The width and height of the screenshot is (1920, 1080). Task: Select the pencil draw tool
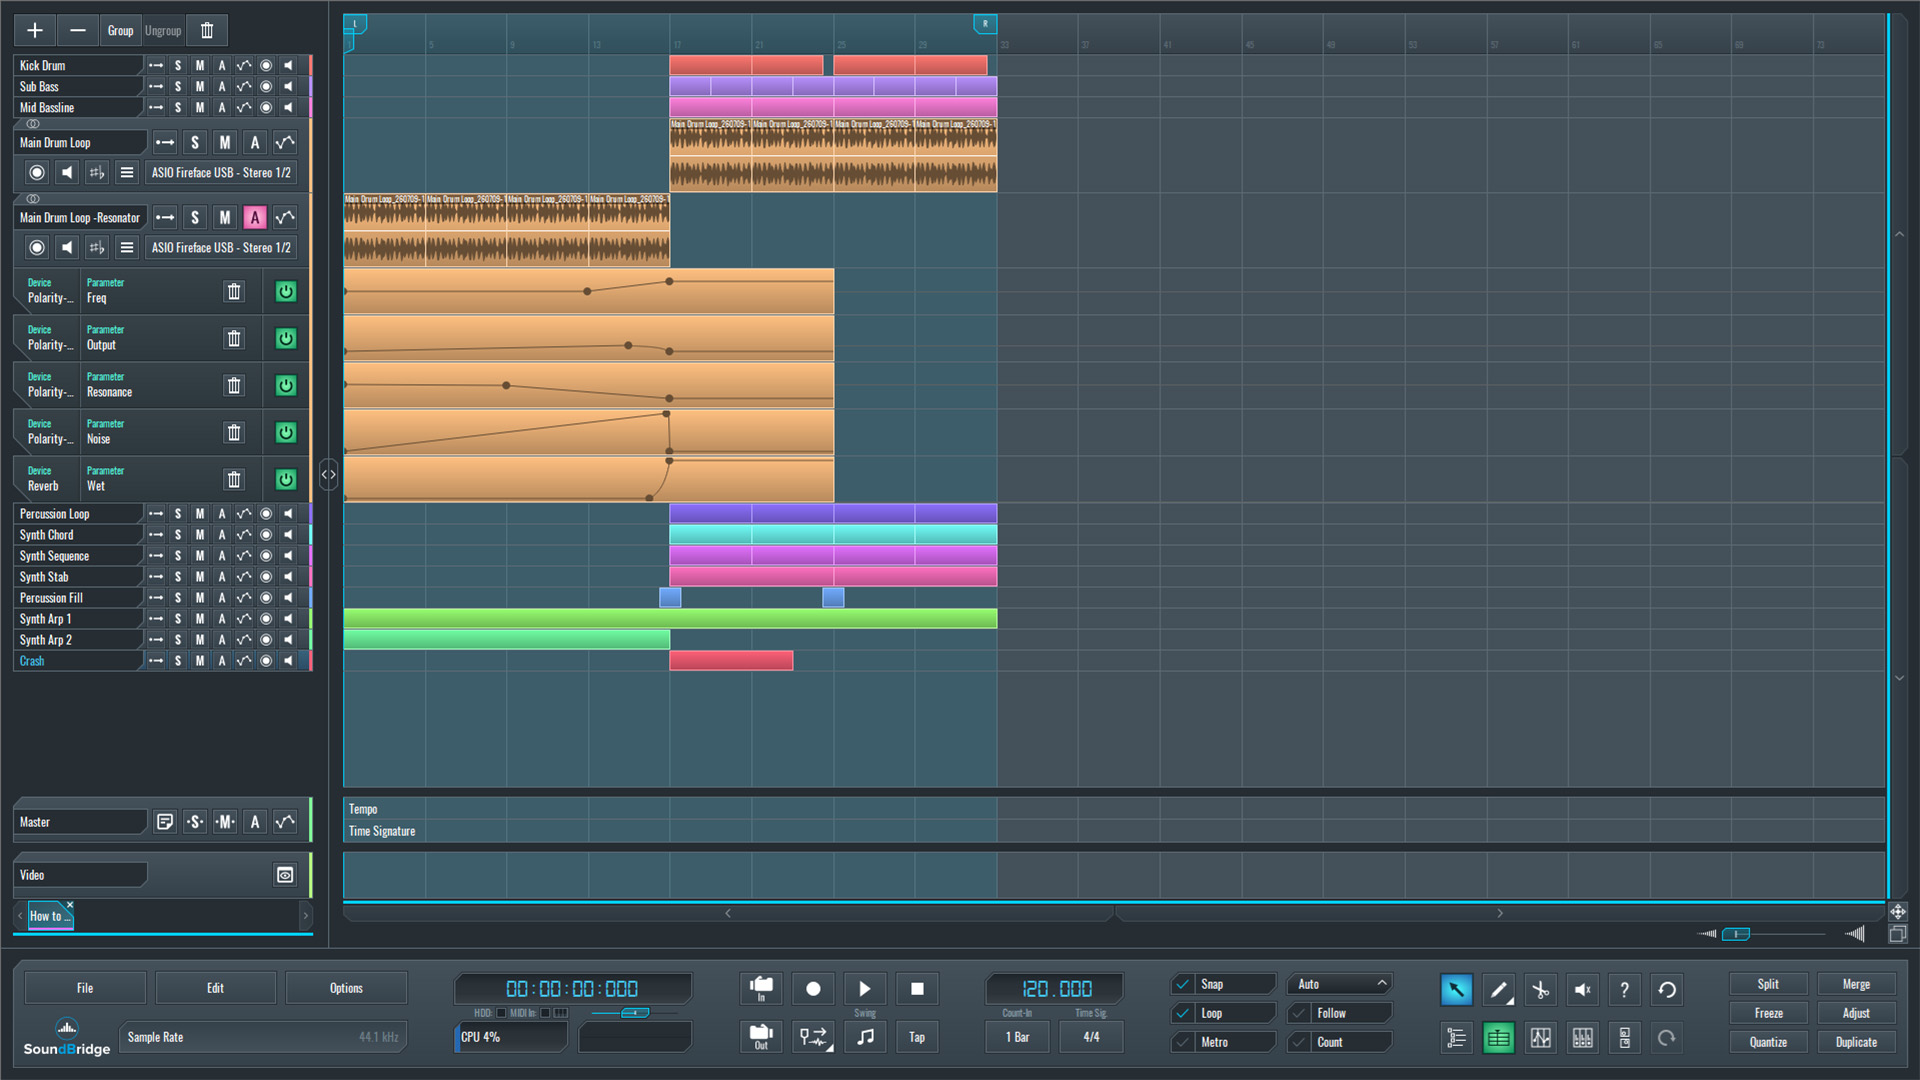[x=1498, y=989]
